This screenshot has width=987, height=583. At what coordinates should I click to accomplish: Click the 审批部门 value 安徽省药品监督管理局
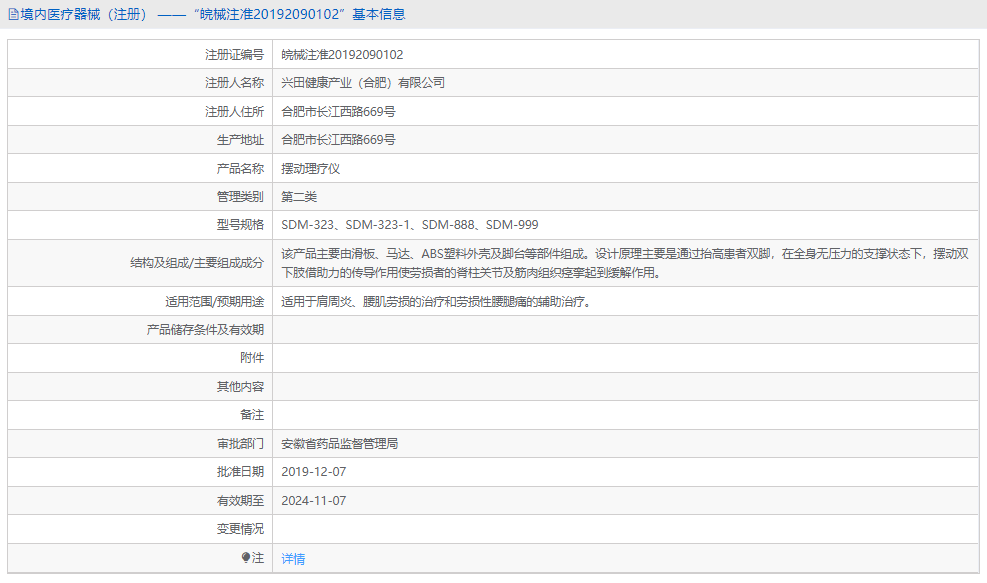tap(342, 442)
